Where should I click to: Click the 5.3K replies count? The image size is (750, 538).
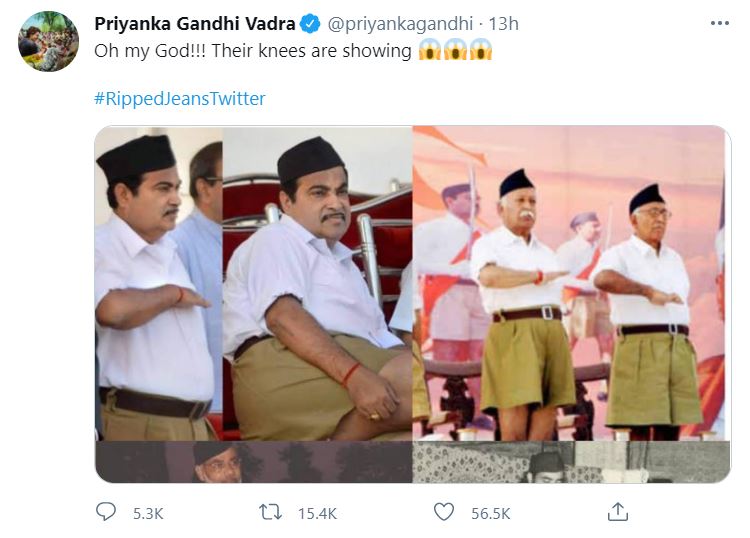pyautogui.click(x=147, y=513)
